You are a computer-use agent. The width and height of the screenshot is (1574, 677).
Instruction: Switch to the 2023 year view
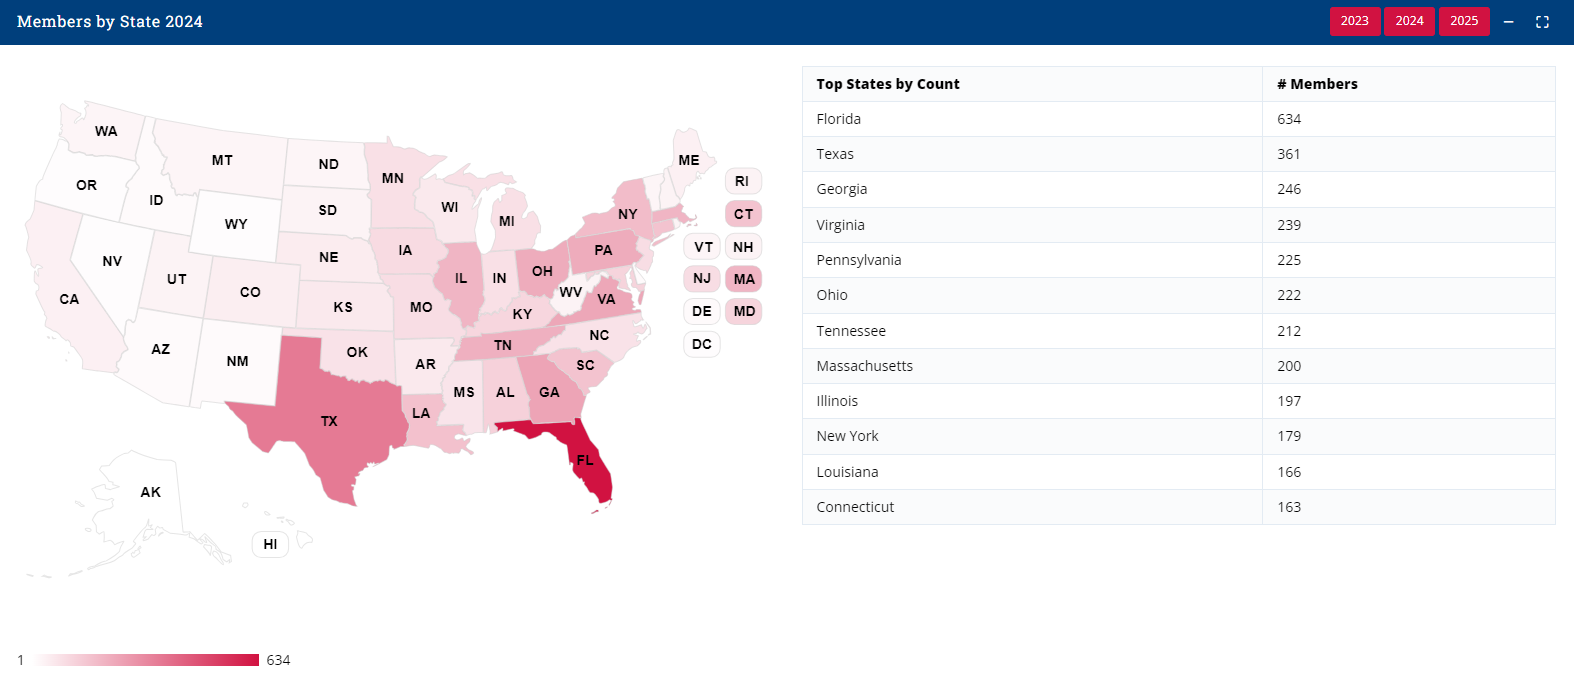pyautogui.click(x=1354, y=21)
